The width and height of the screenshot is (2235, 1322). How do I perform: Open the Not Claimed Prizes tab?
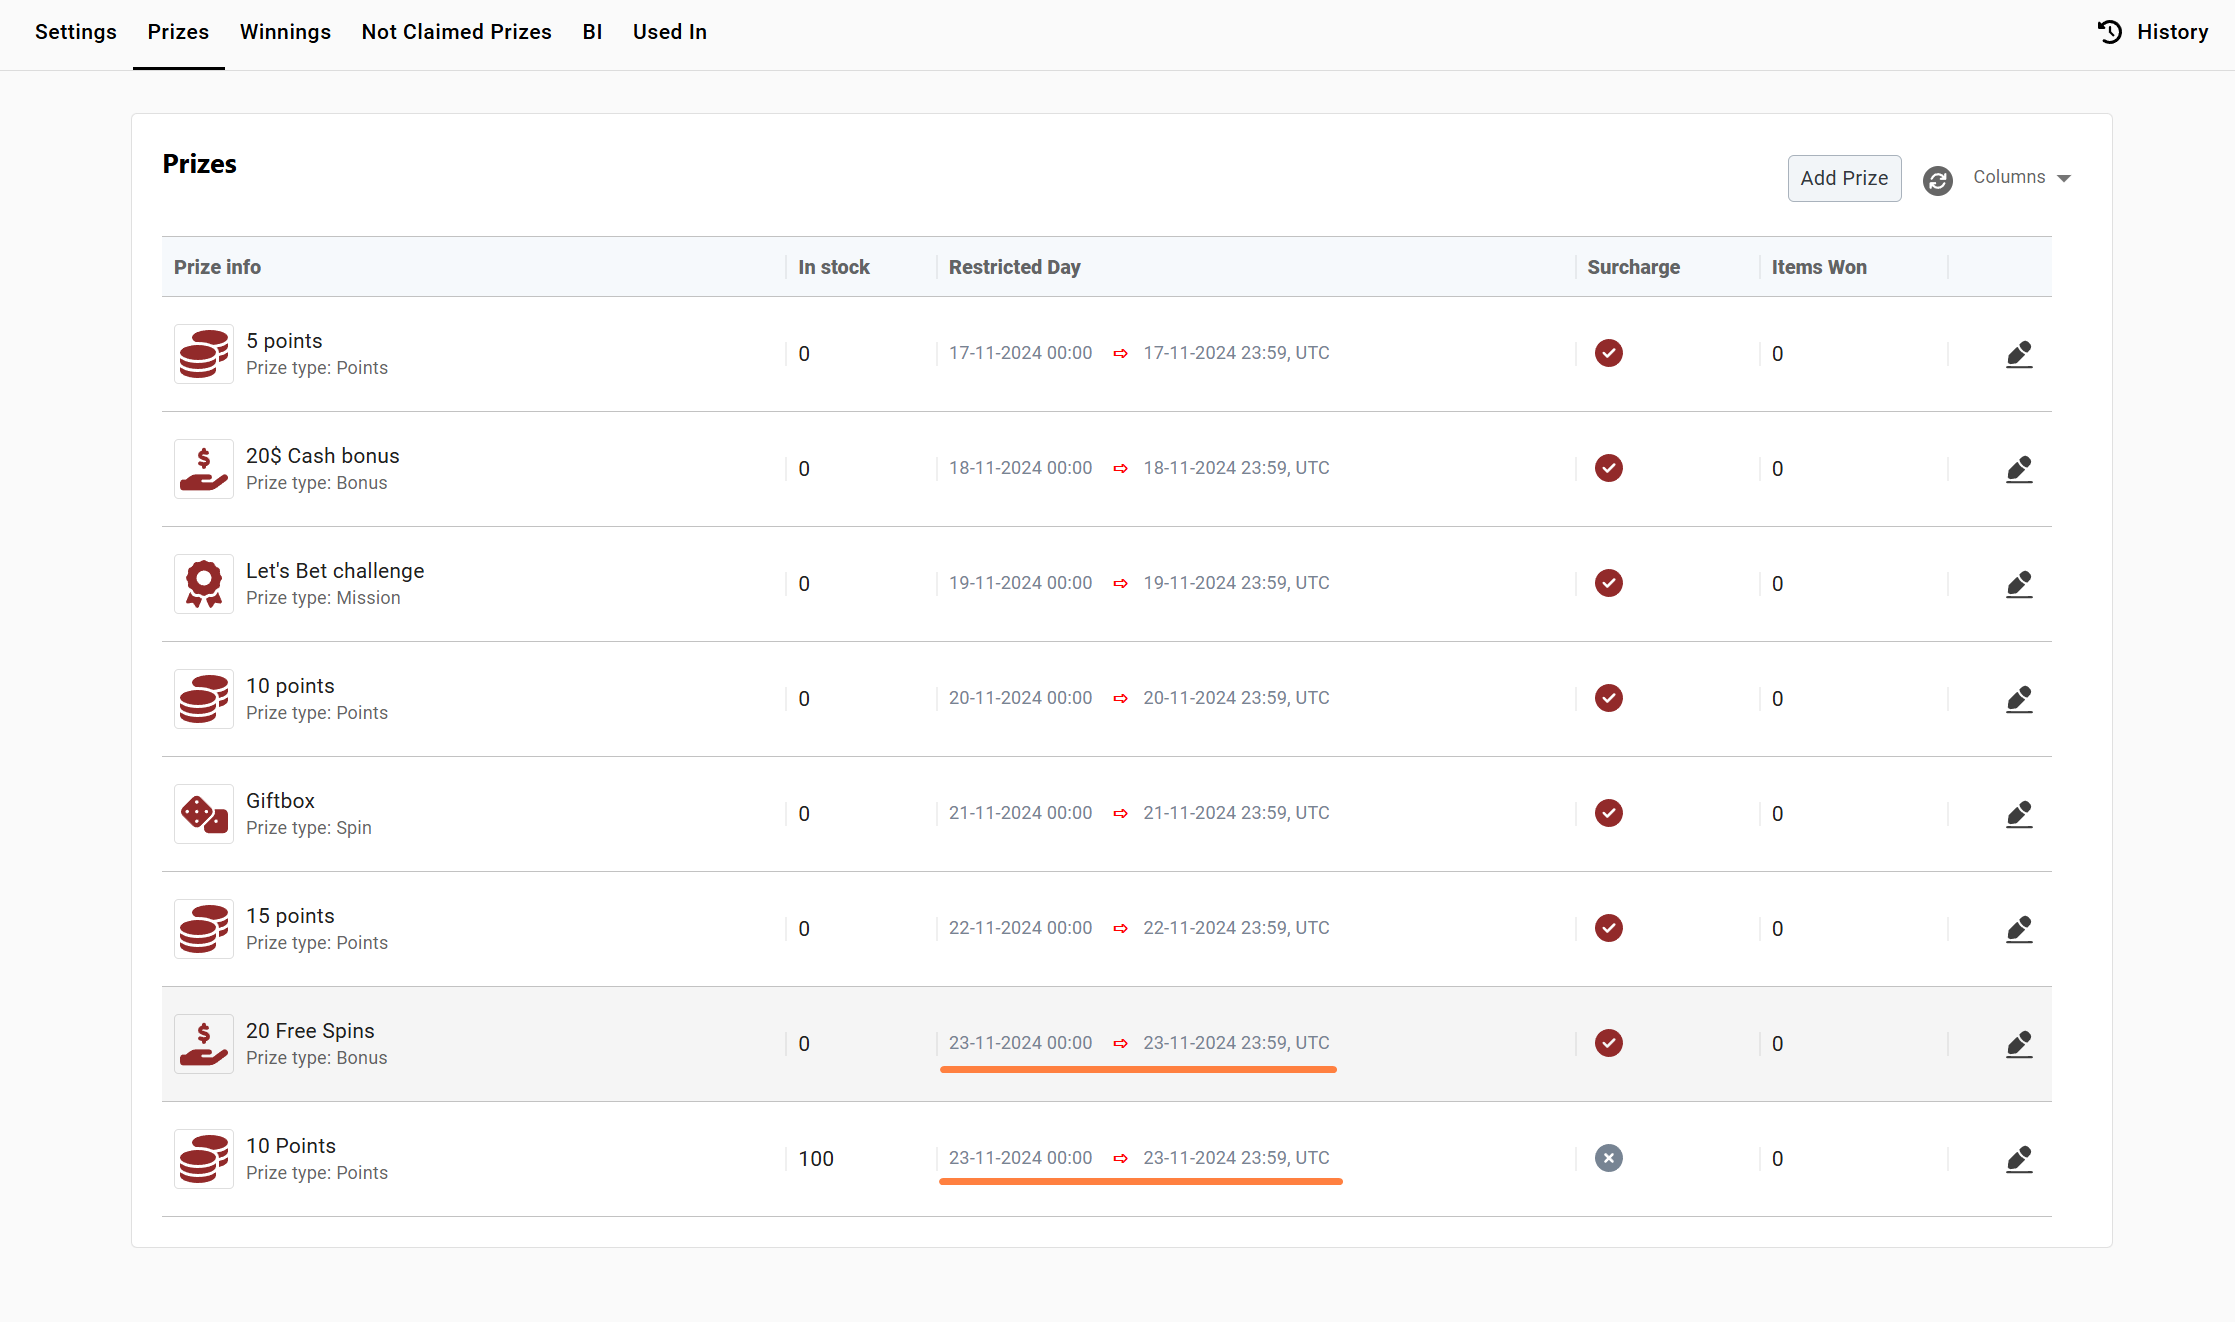pyautogui.click(x=456, y=32)
